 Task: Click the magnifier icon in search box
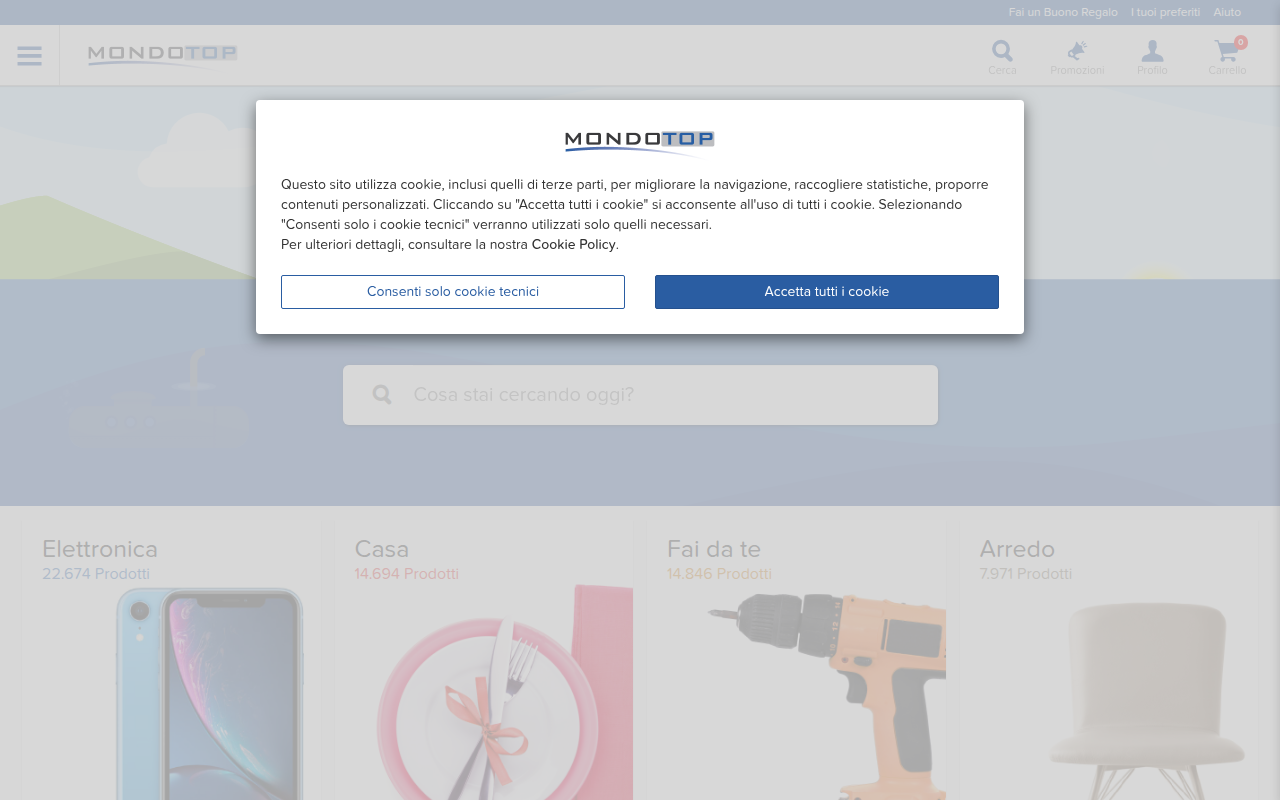(382, 395)
